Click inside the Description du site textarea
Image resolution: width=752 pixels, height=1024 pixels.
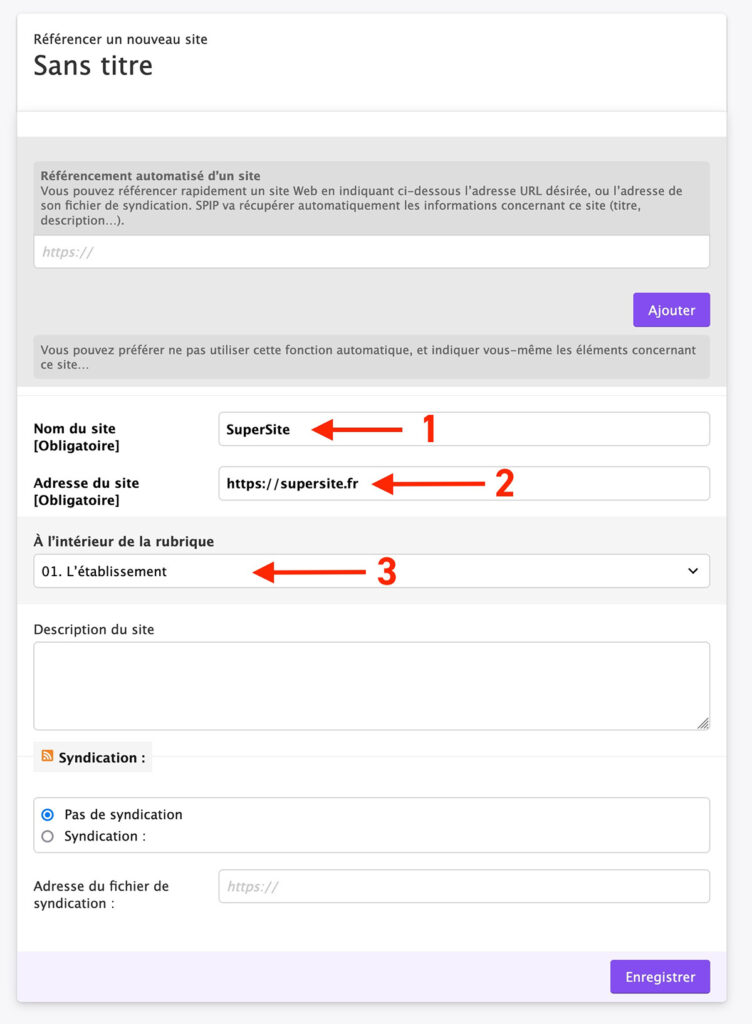370,685
